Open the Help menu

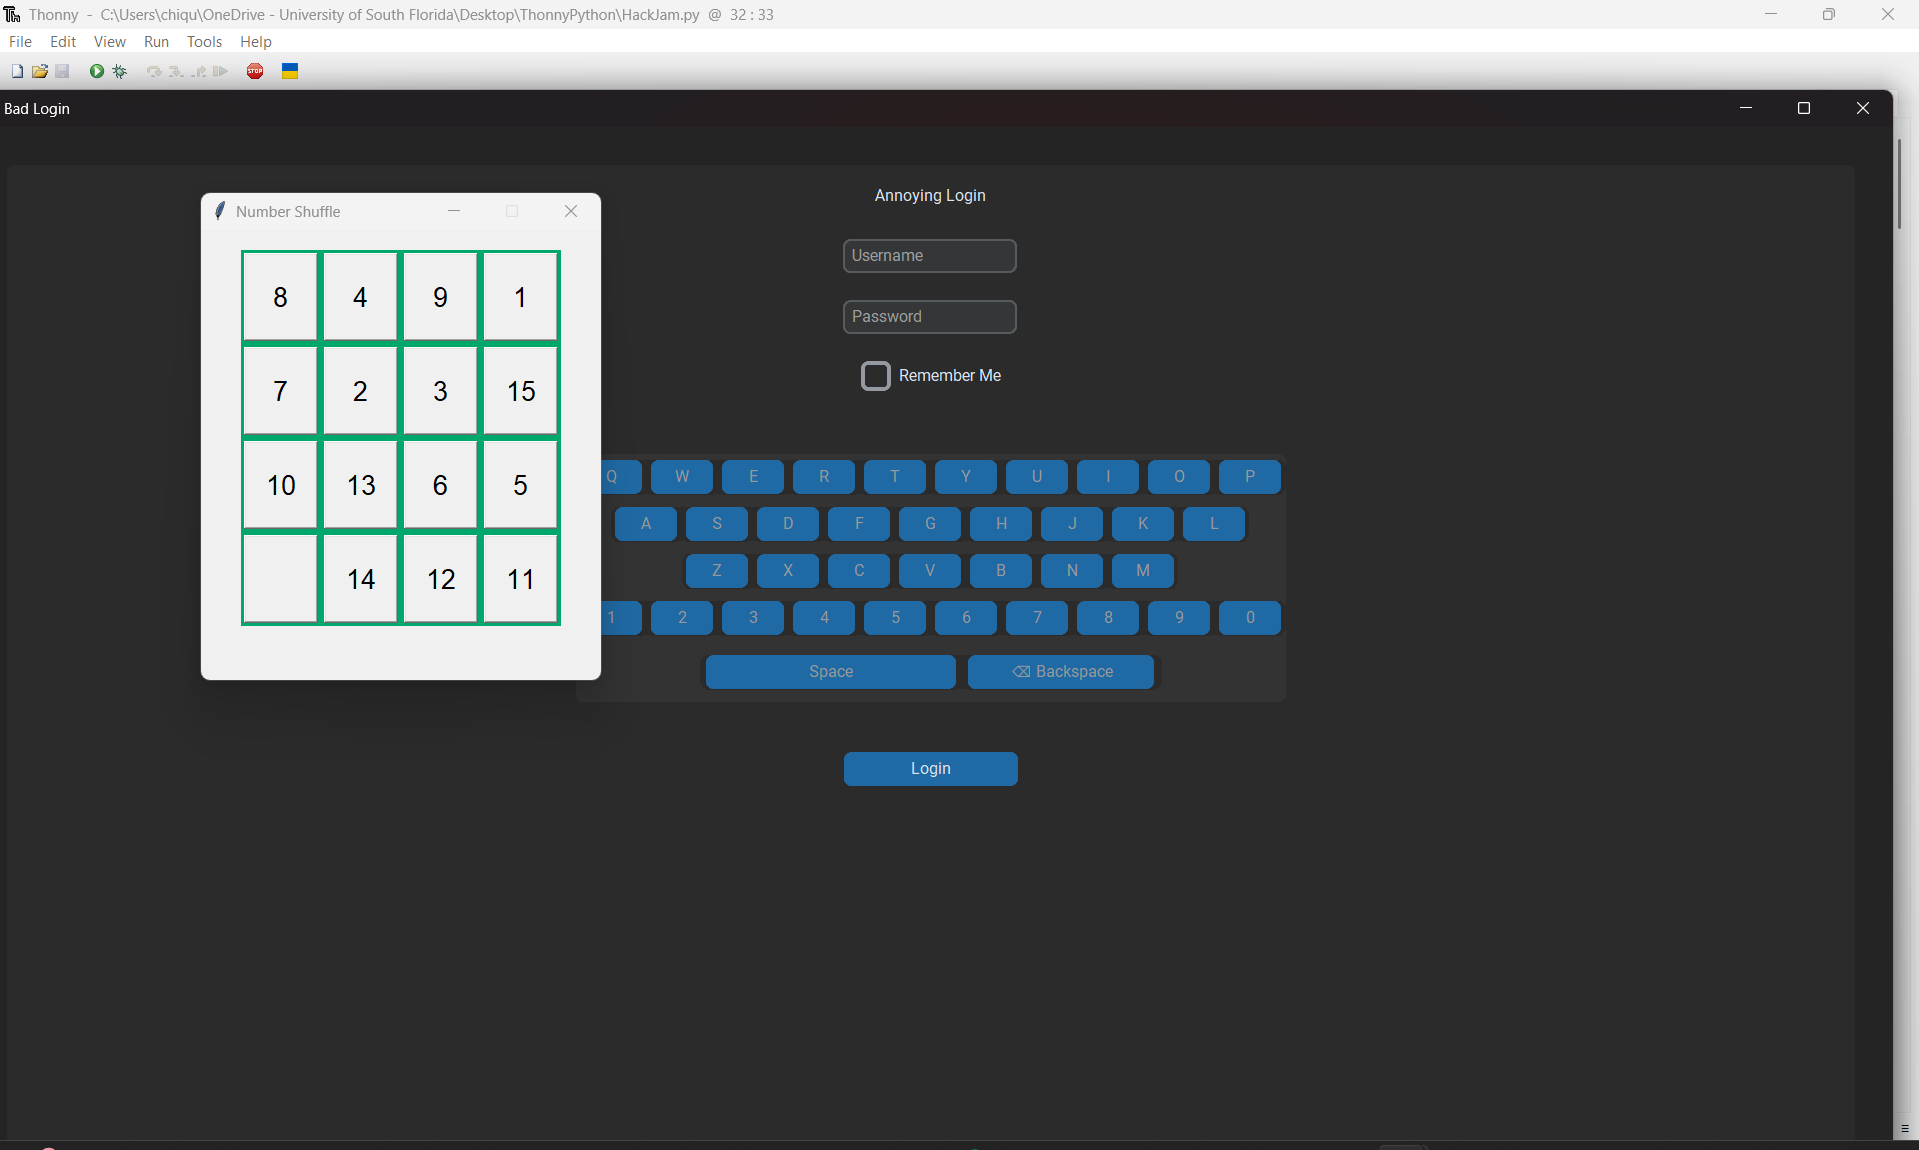point(256,41)
